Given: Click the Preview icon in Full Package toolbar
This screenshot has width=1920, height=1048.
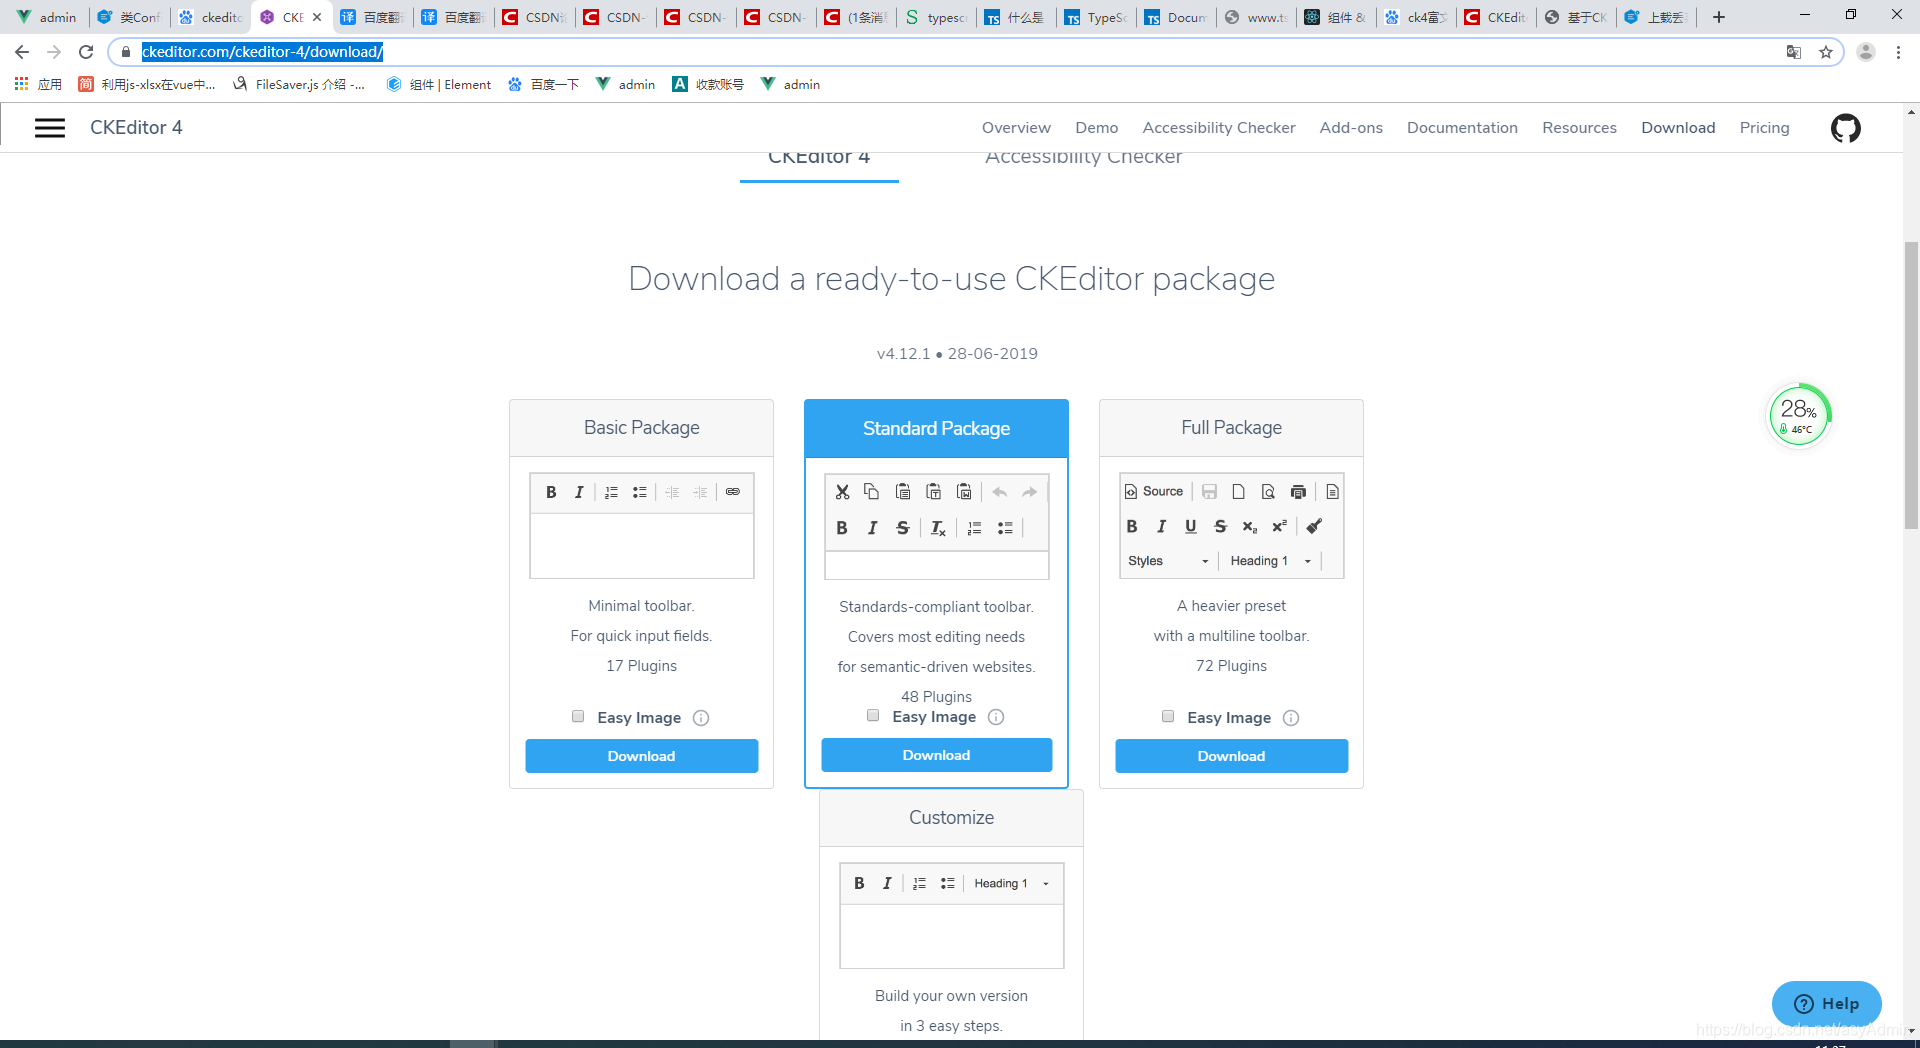Looking at the screenshot, I should [x=1268, y=491].
